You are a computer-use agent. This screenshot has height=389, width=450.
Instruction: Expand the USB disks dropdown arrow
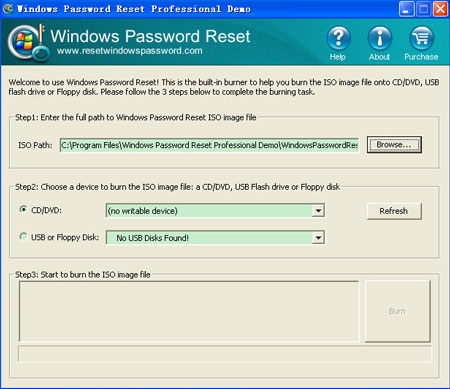click(x=318, y=238)
